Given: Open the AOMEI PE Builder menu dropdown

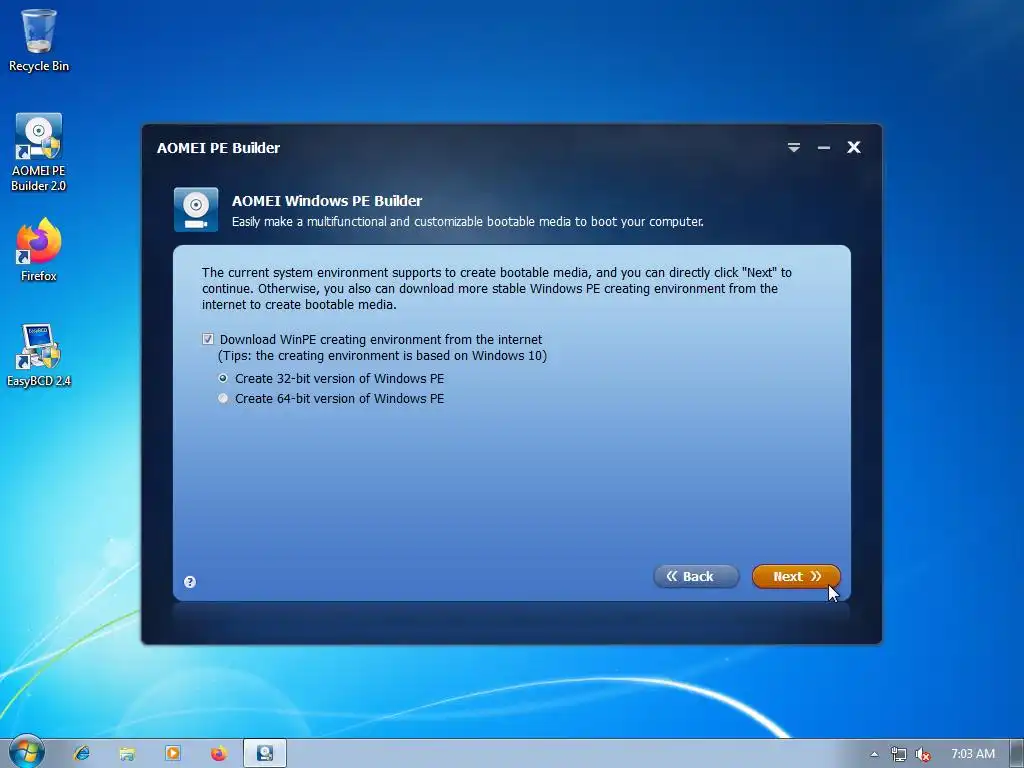Looking at the screenshot, I should 793,148.
